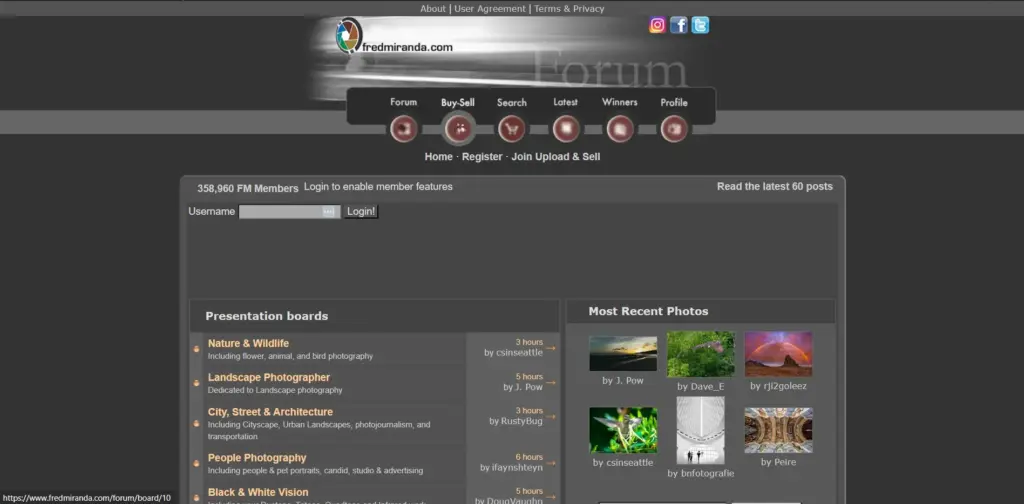Viewport: 1024px width, 504px height.
Task: Open the green forest thumbnail by Dave_E
Action: [x=701, y=354]
